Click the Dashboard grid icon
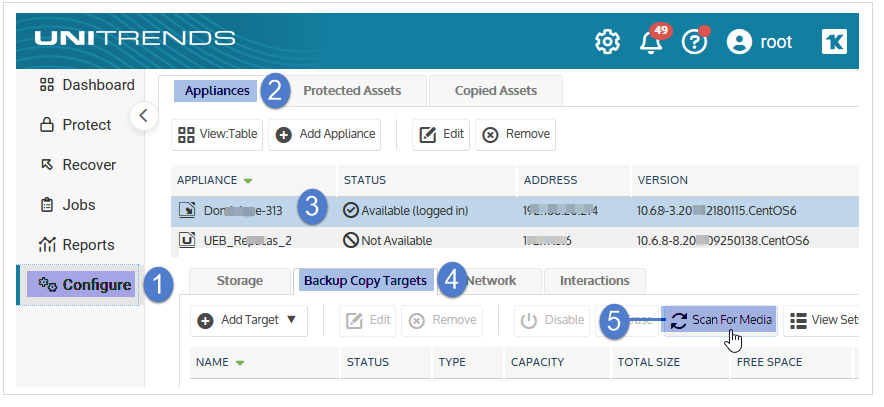884x407 pixels. [x=47, y=85]
